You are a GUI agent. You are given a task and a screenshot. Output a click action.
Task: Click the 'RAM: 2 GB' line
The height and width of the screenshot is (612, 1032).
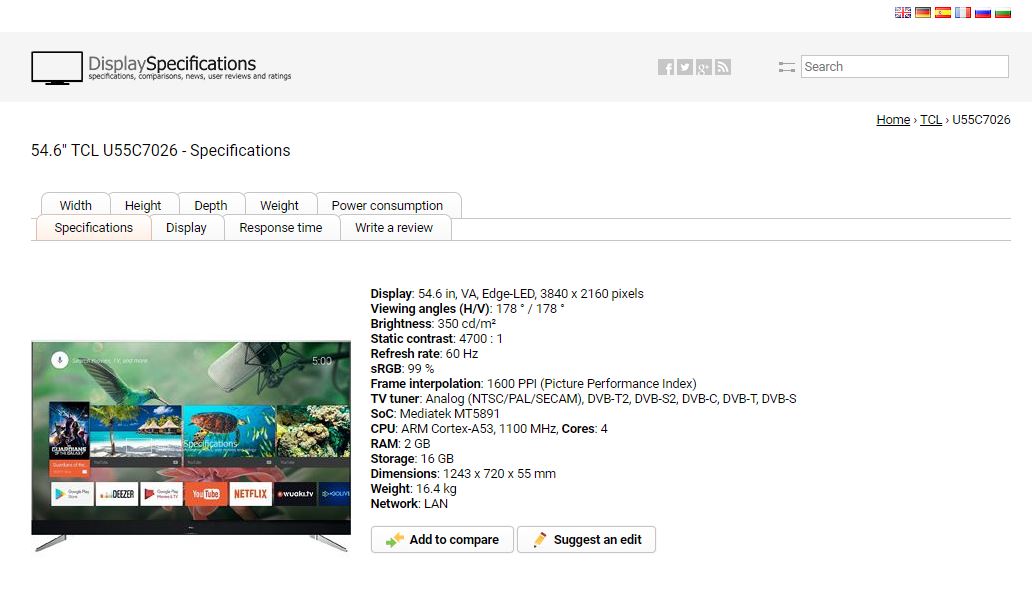(x=400, y=444)
